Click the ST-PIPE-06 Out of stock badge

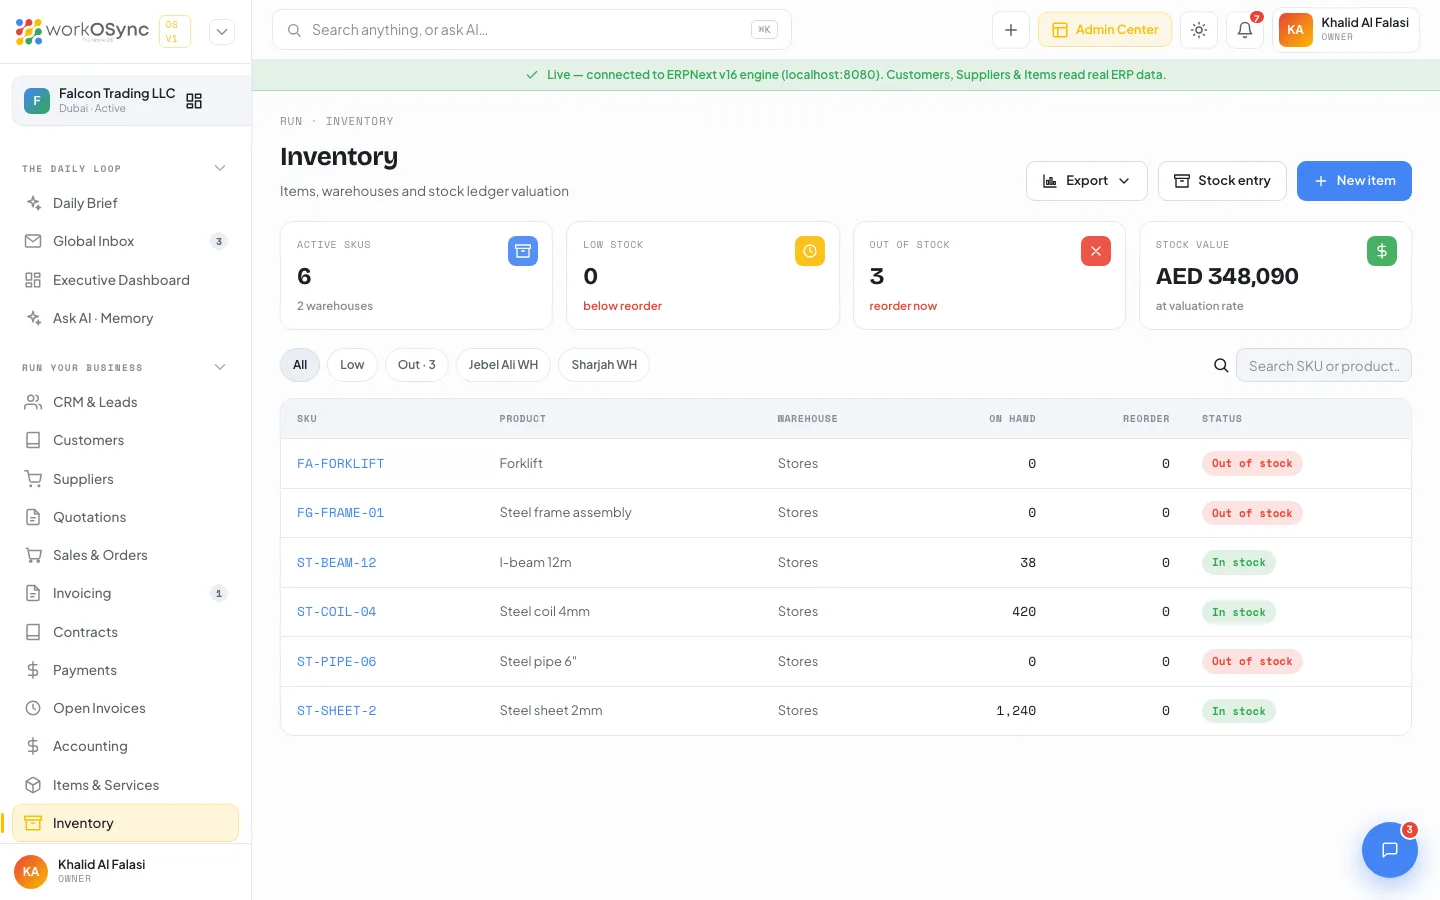[x=1252, y=662]
